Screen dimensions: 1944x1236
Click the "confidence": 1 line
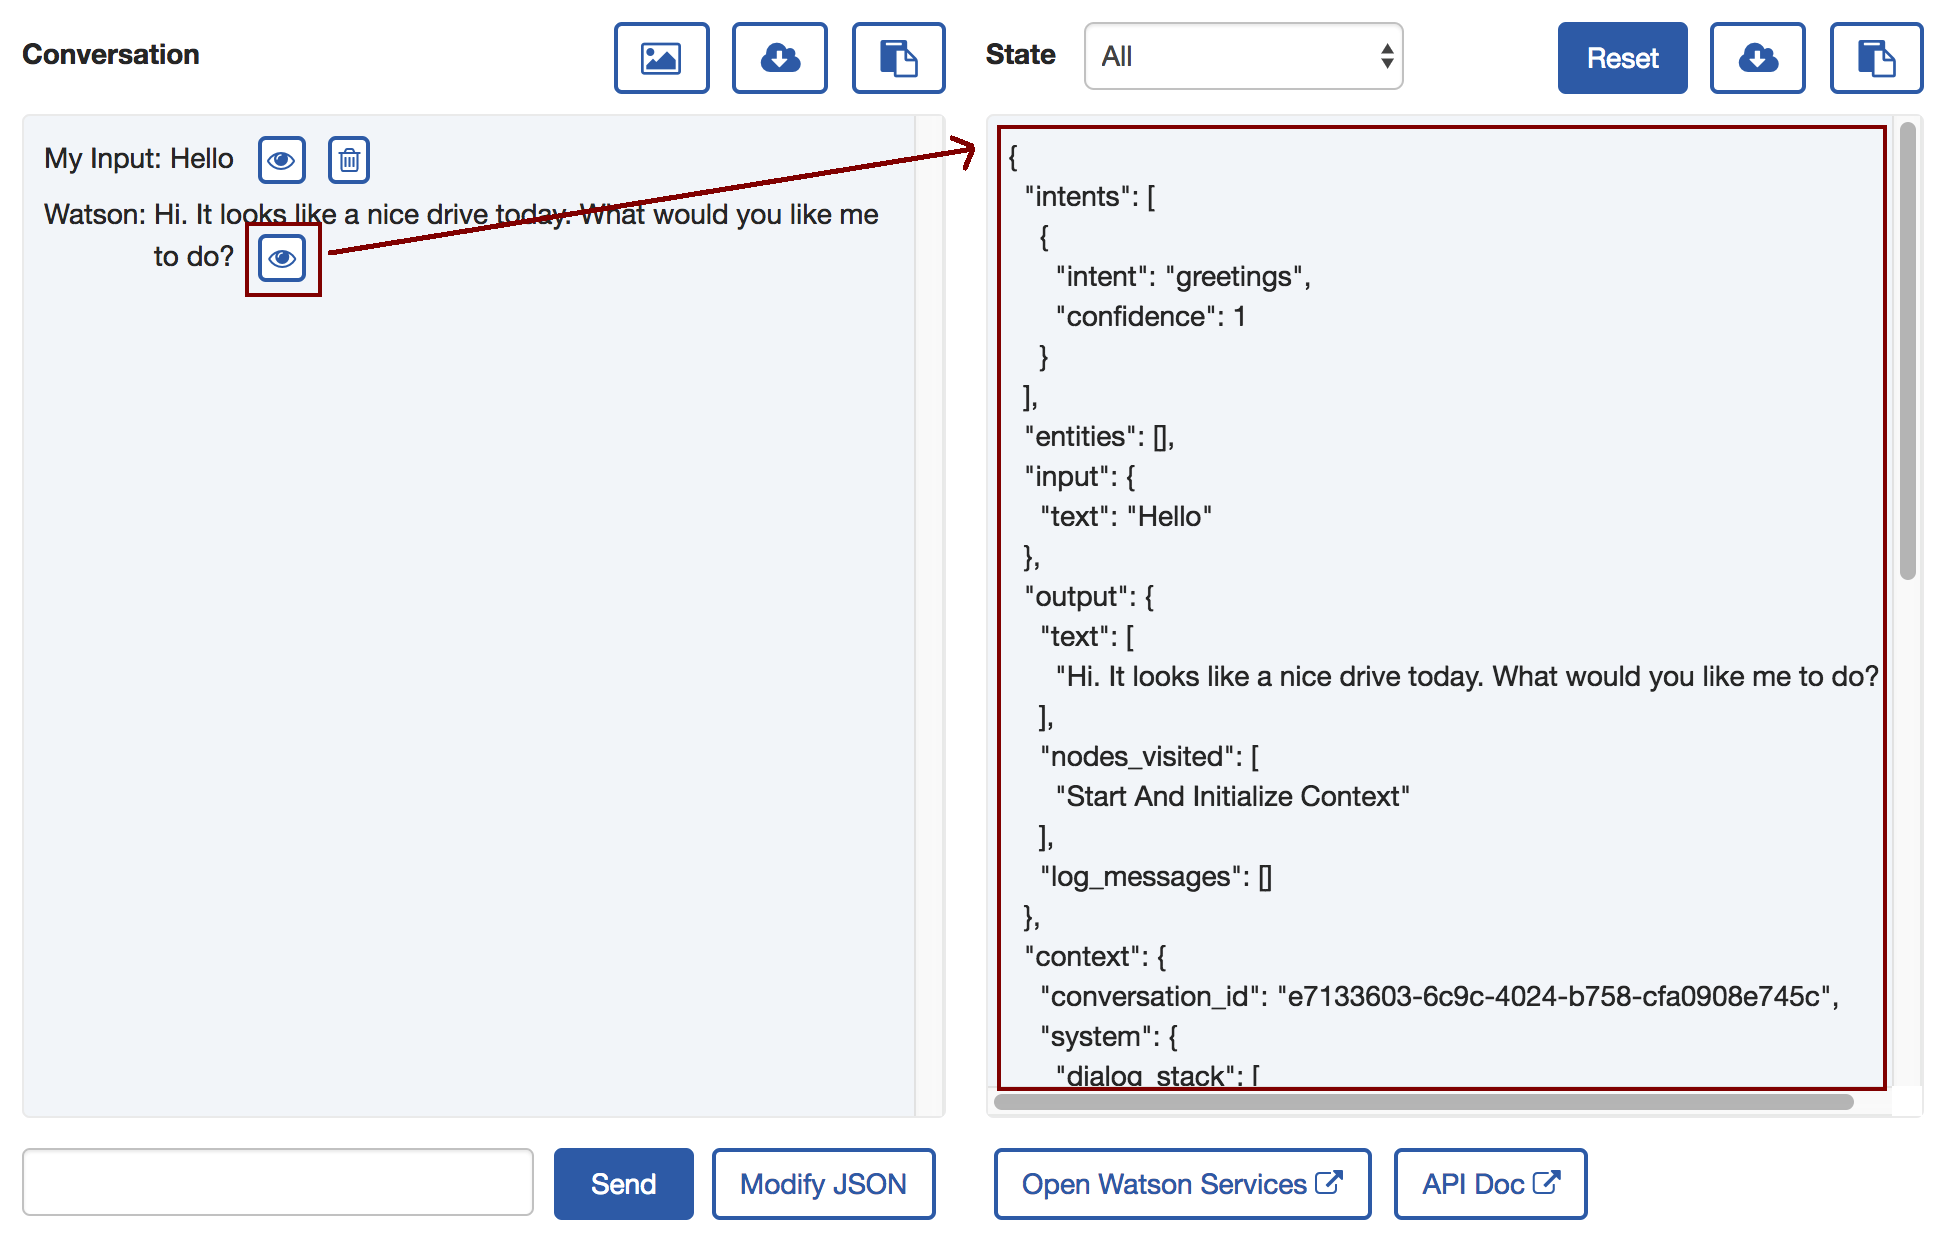click(1150, 317)
